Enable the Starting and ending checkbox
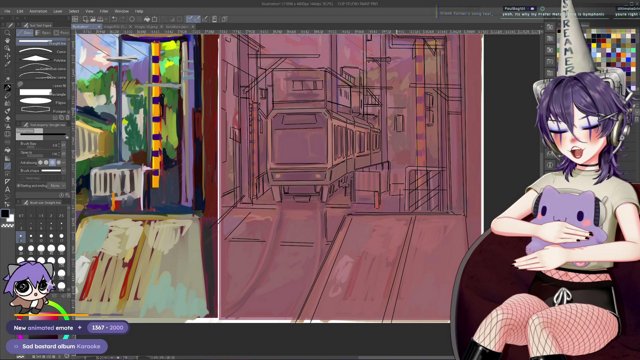Image resolution: width=640 pixels, height=360 pixels. coord(18,186)
